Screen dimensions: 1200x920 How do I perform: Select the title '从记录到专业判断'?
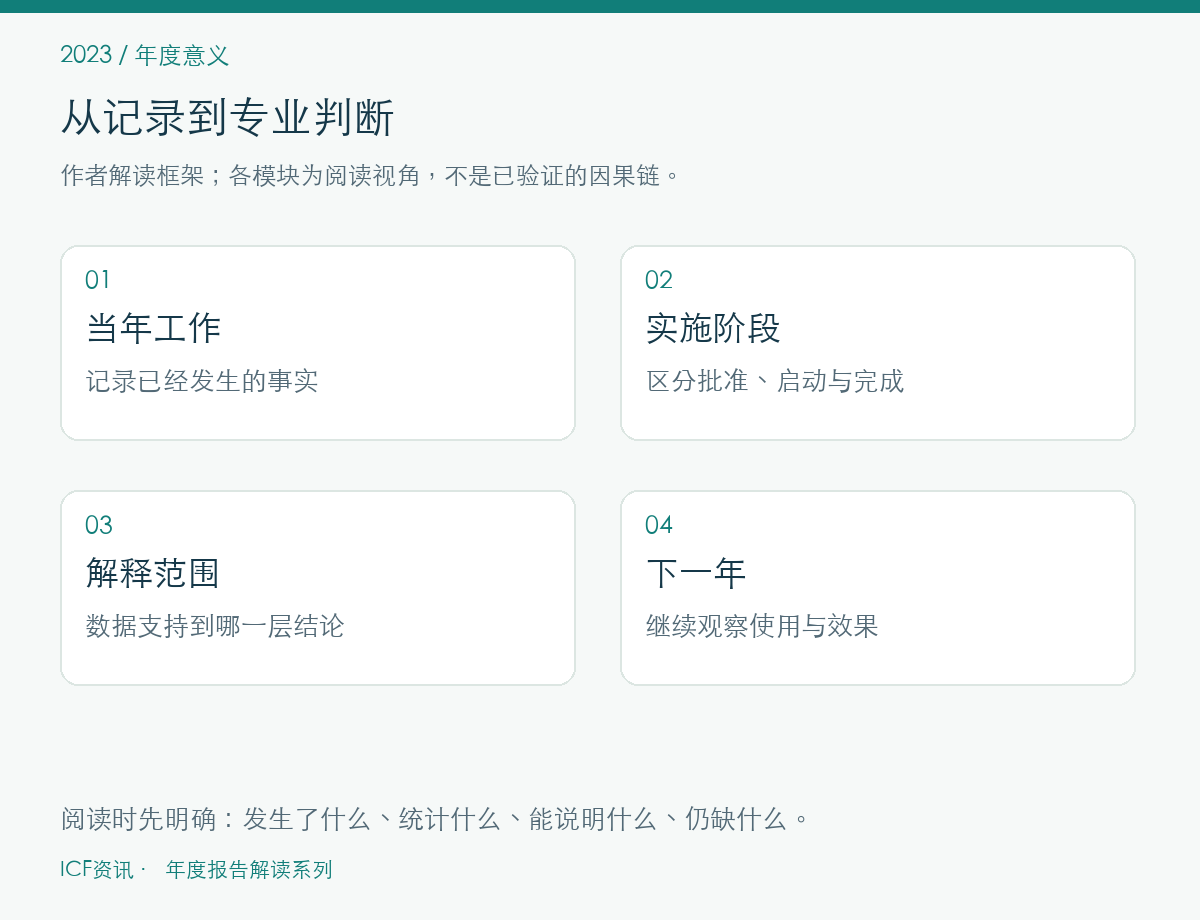click(x=228, y=118)
